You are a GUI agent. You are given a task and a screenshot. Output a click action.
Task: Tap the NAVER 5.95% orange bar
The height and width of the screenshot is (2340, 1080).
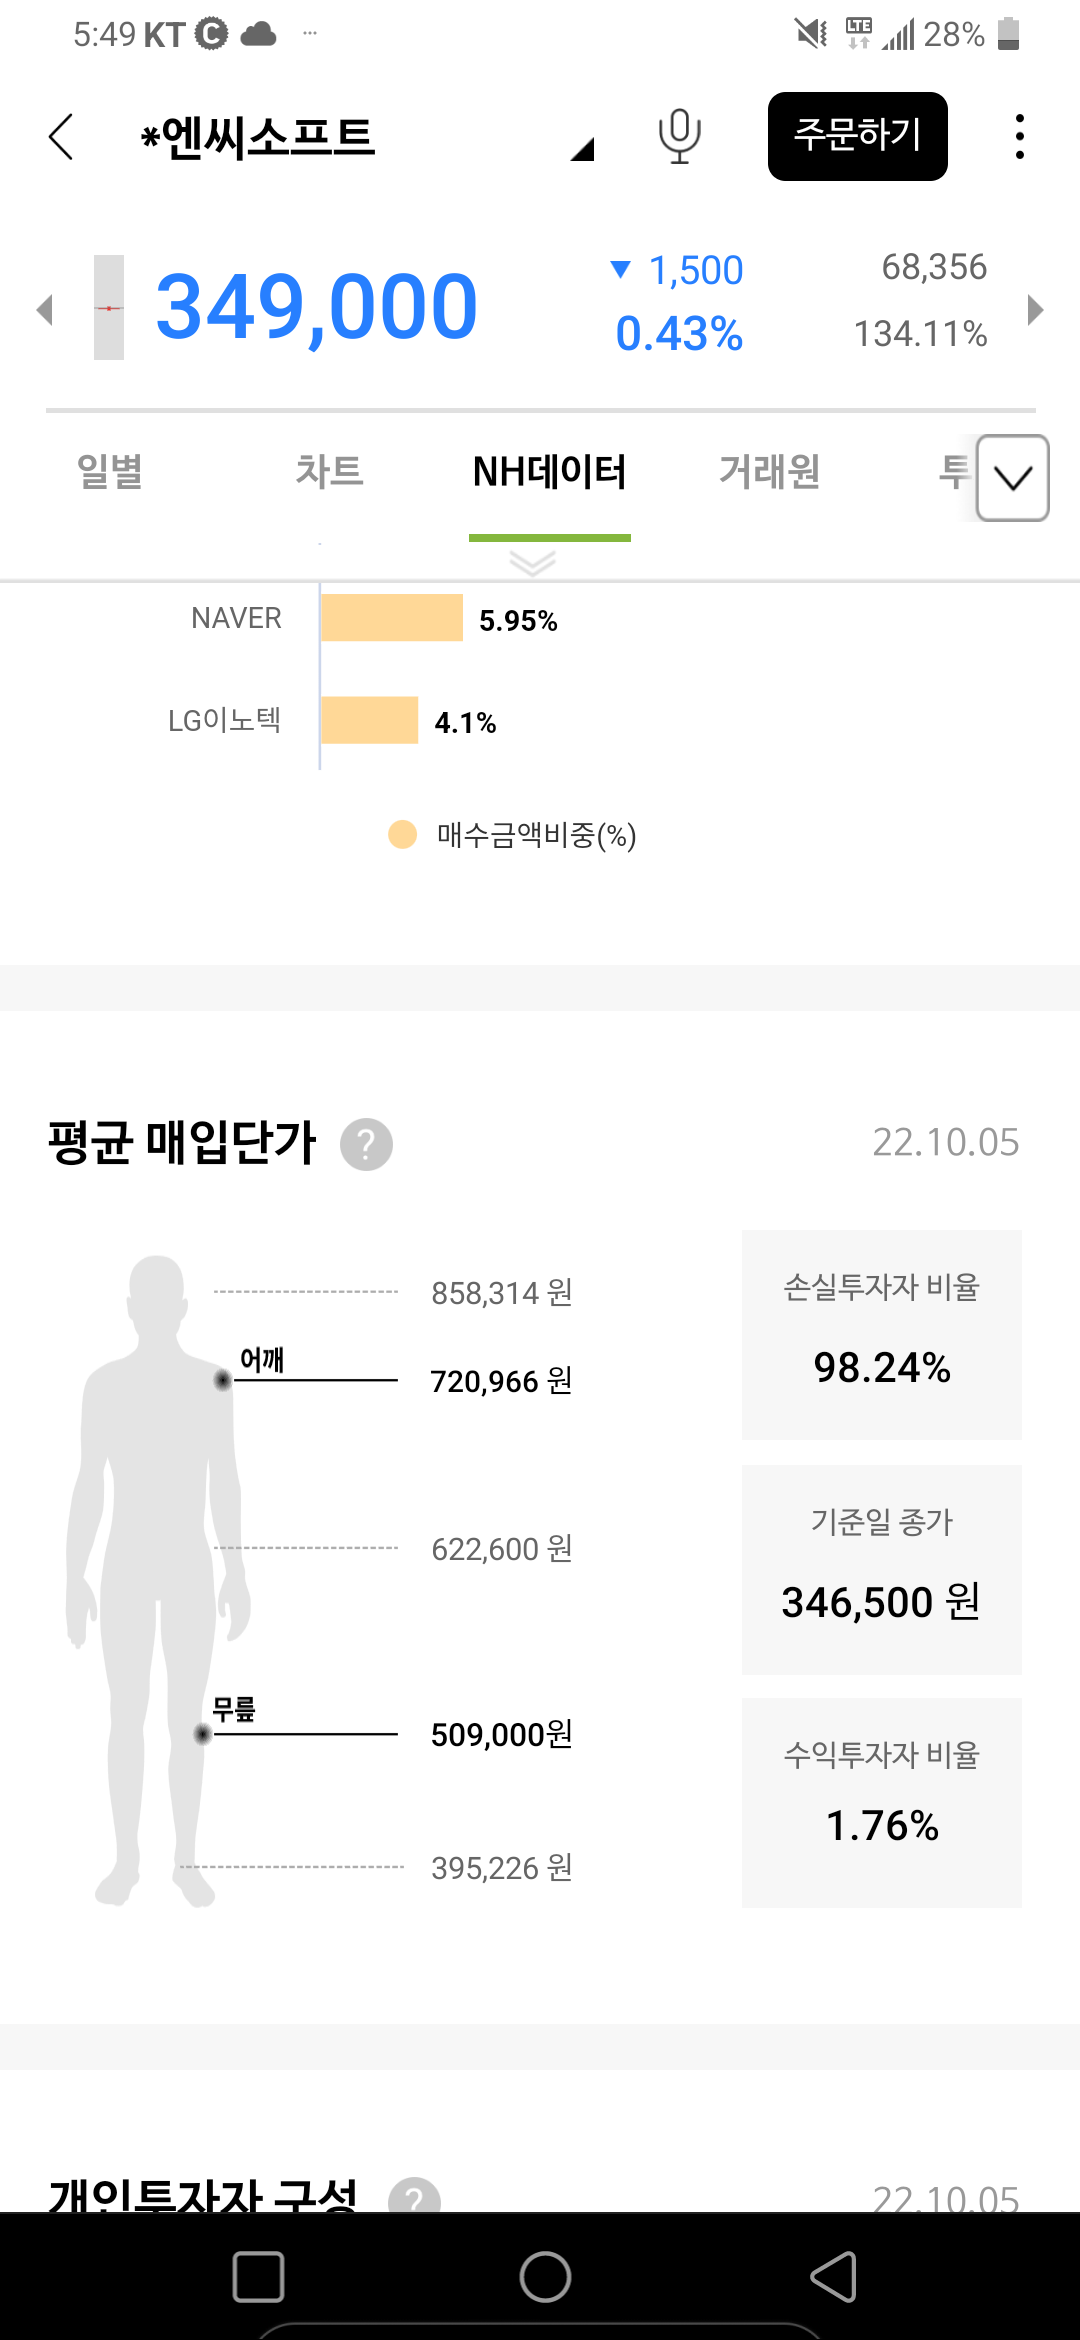392,618
